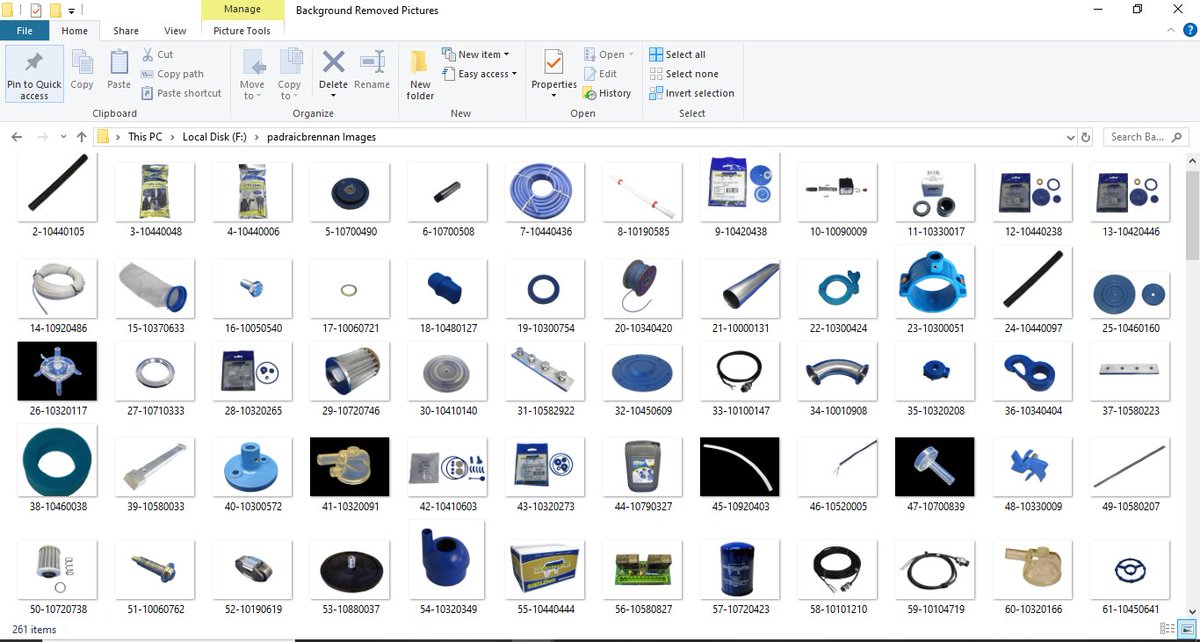1200x642 pixels.
Task: Select file name 12-10440238
Action: pos(1033,231)
